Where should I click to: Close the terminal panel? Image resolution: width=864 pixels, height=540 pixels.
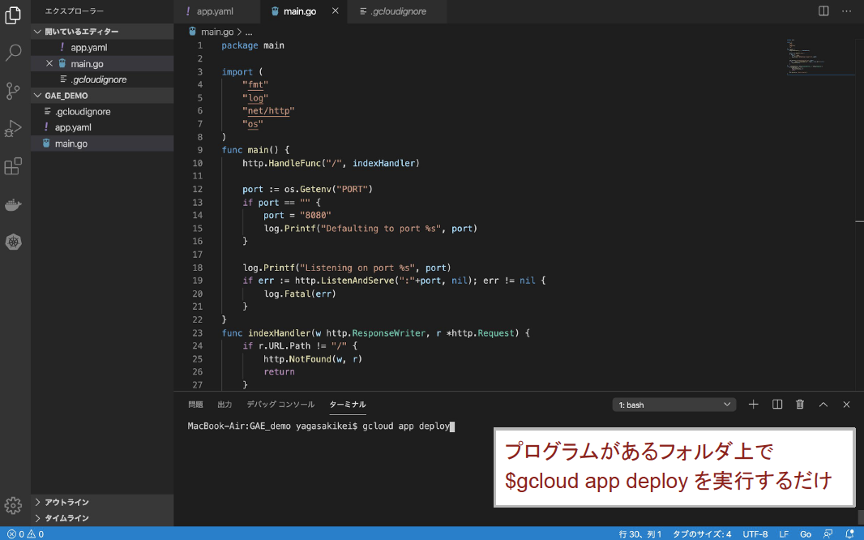[x=846, y=404]
